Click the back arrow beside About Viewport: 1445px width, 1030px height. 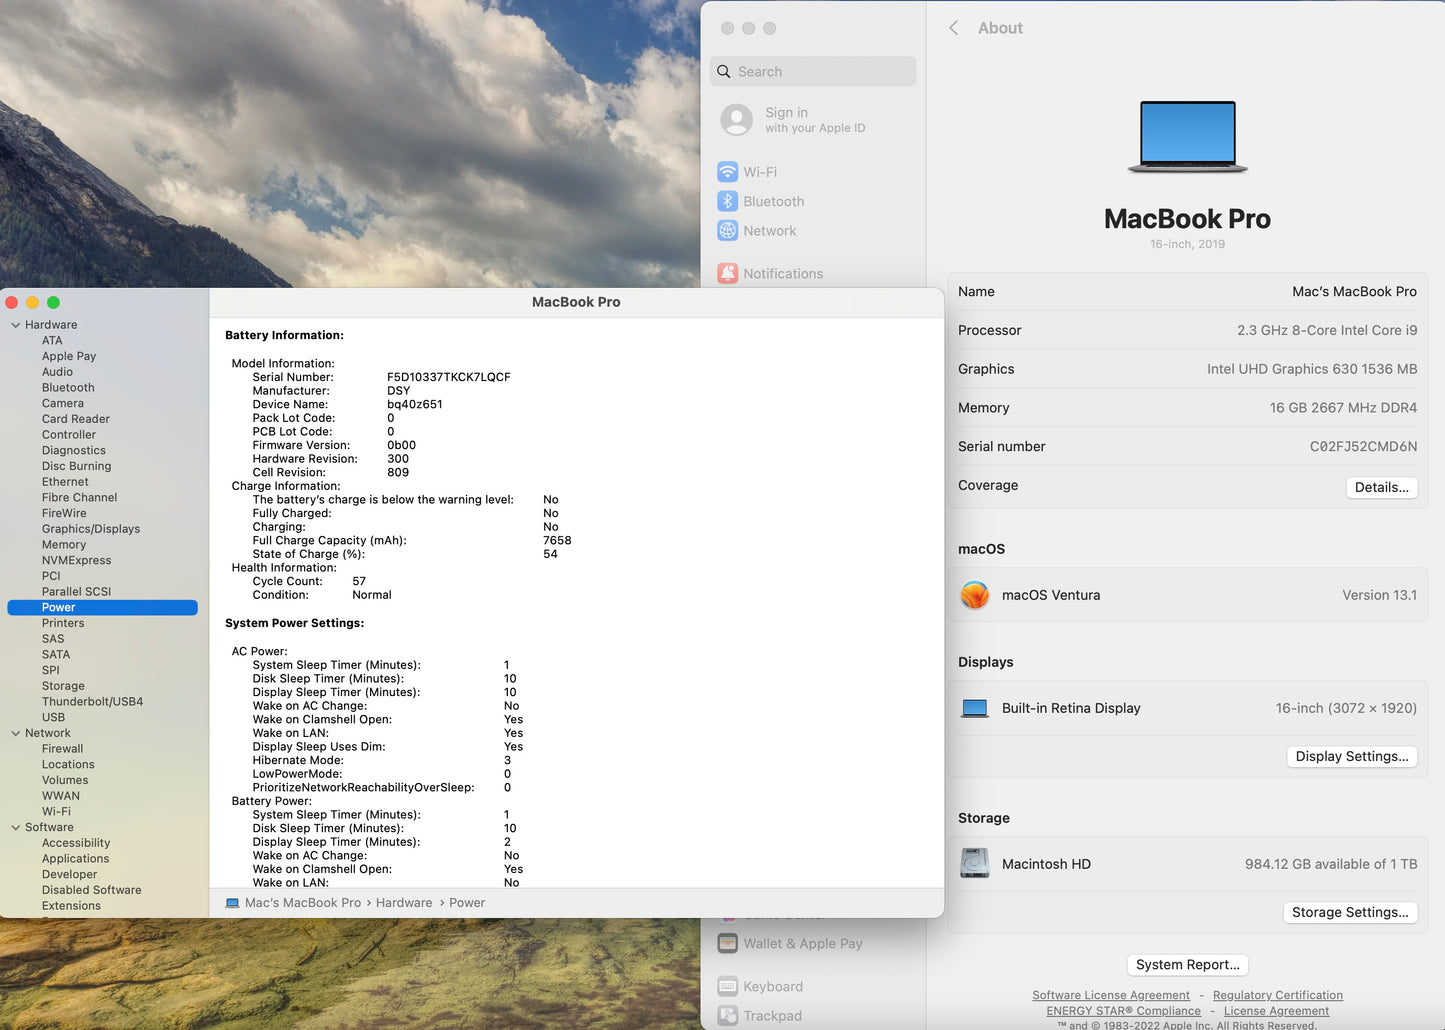(x=954, y=28)
